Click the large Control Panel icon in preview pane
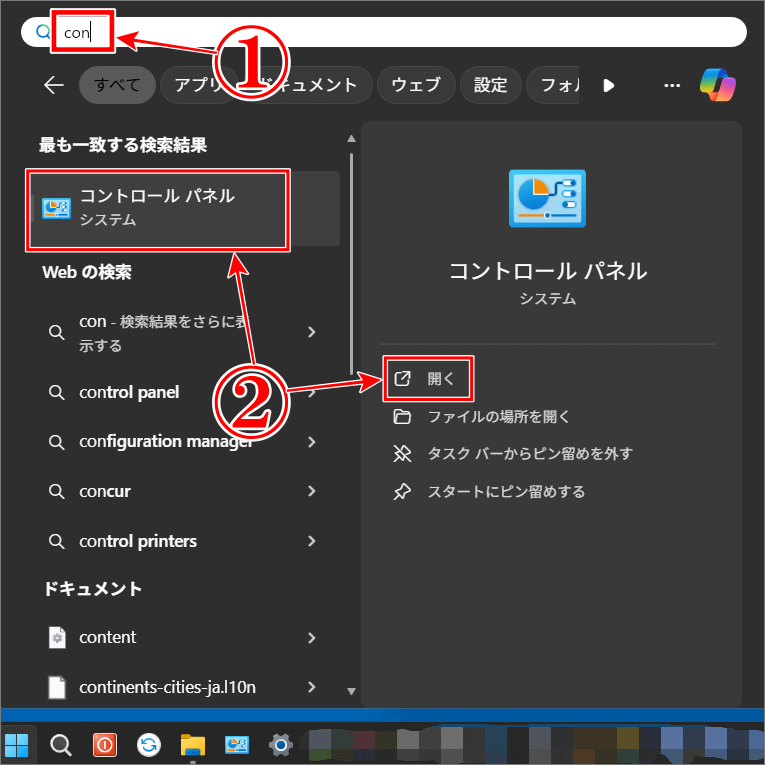765x765 pixels. pos(547,198)
